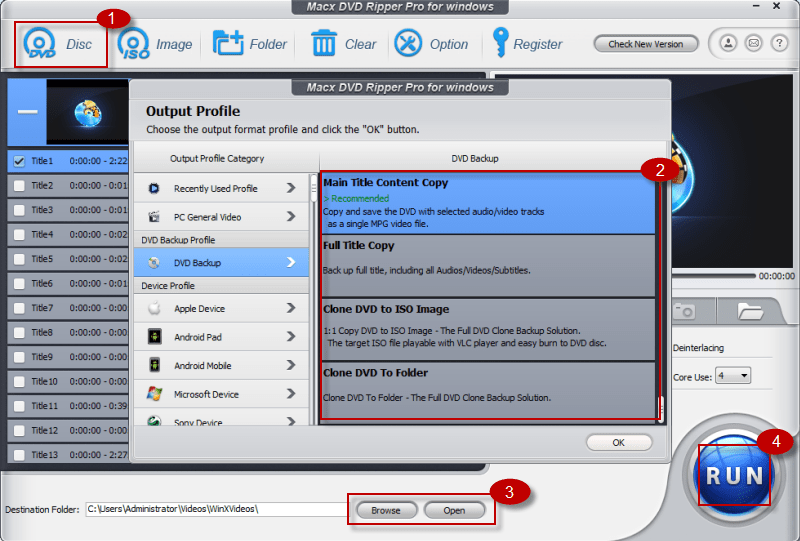Check the Title8 checkbox

coord(19,333)
